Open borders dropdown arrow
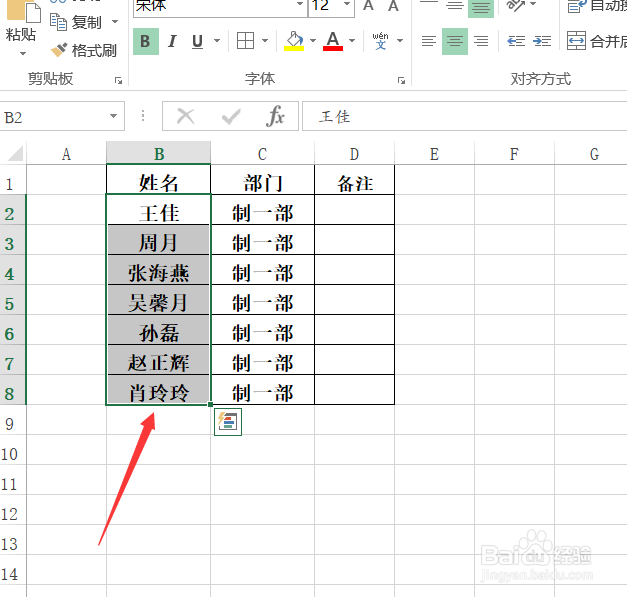This screenshot has width=627, height=597. 265,41
